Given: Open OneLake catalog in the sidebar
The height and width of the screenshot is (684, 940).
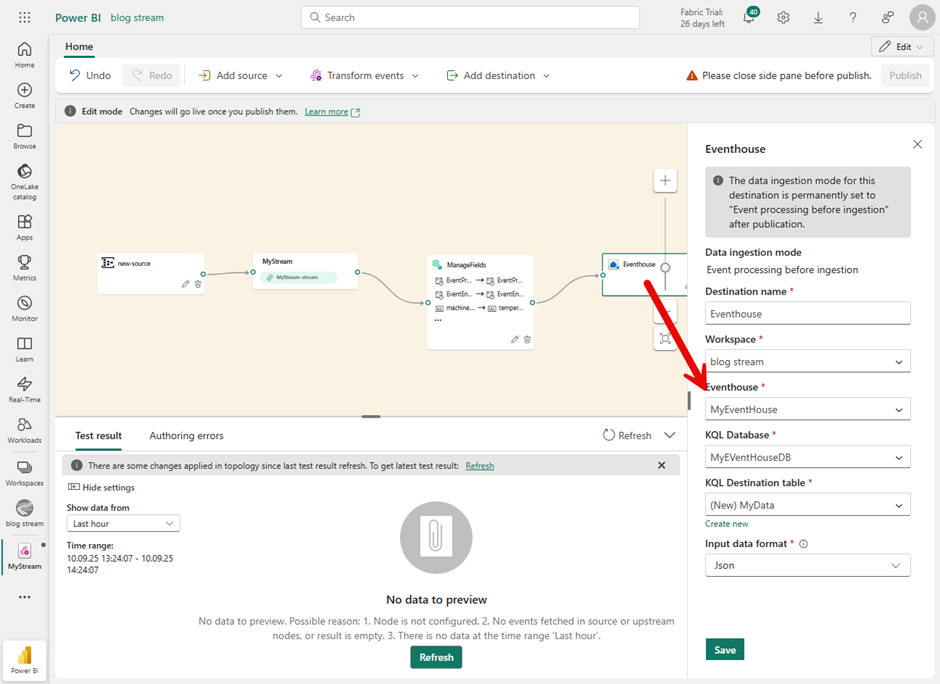Looking at the screenshot, I should [24, 181].
